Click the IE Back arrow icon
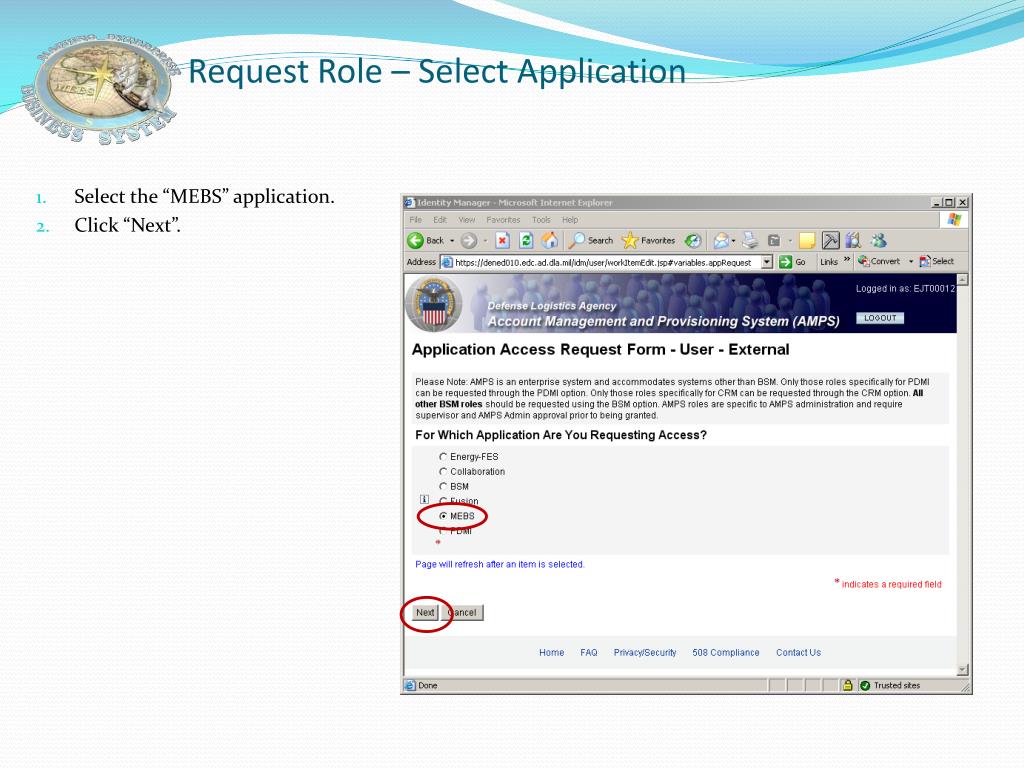This screenshot has height=768, width=1024. pyautogui.click(x=415, y=240)
